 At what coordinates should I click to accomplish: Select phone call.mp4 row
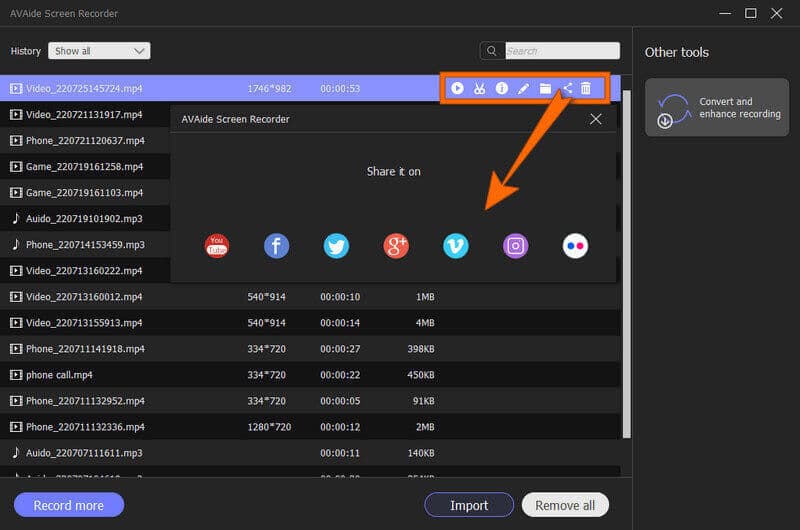point(310,374)
